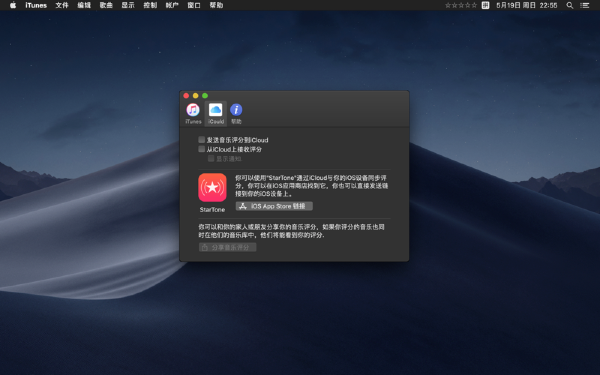
Task: Open the 歌曲 menu
Action: pos(106,5)
